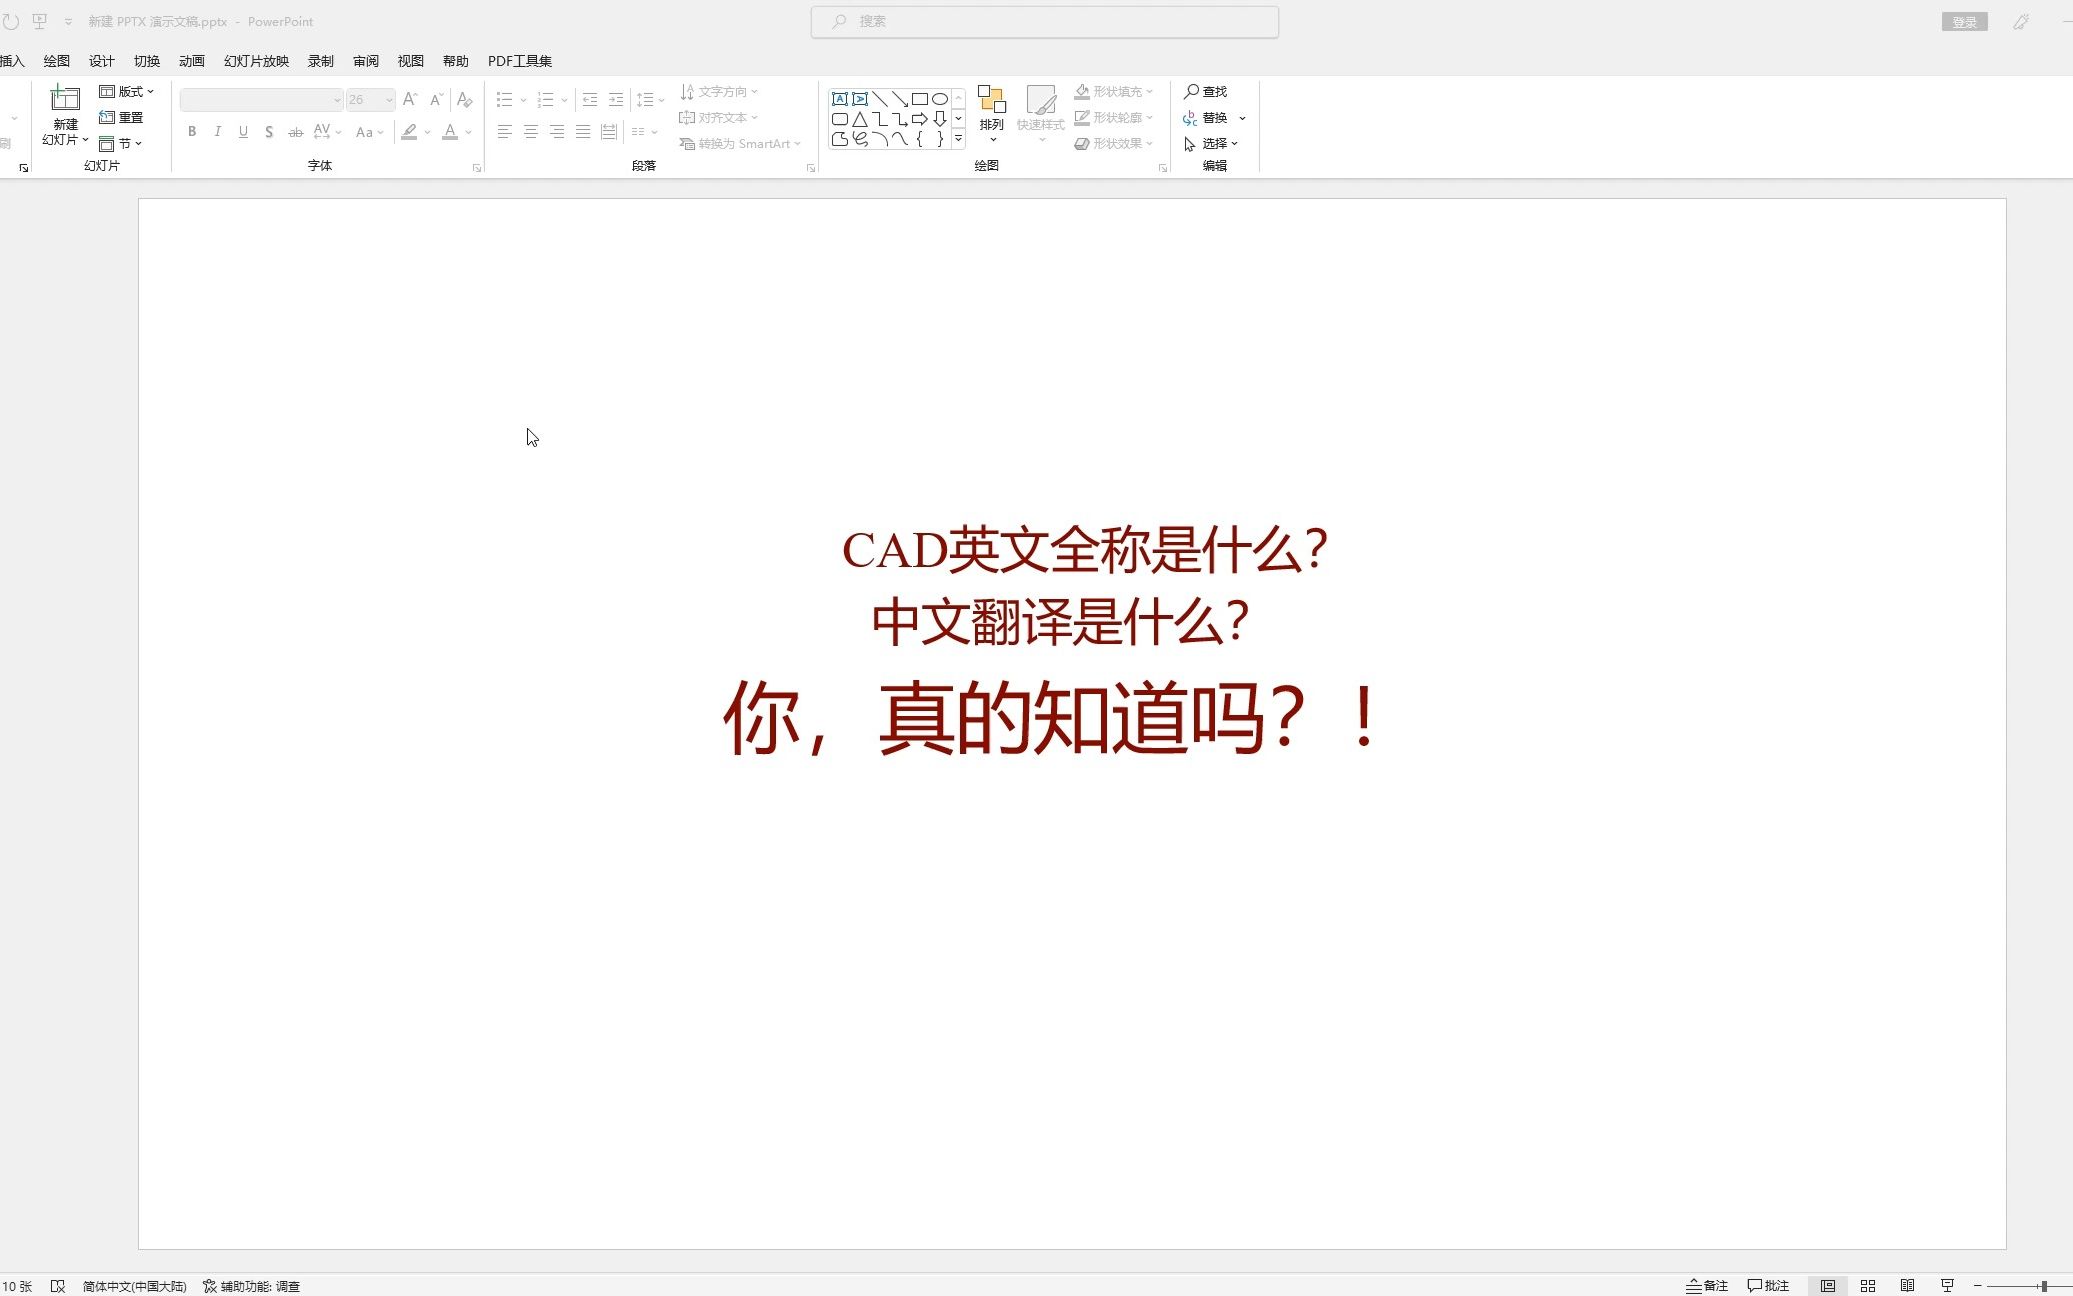Image resolution: width=2073 pixels, height=1296 pixels.
Task: Expand the shapes gallery More button
Action: [958, 139]
